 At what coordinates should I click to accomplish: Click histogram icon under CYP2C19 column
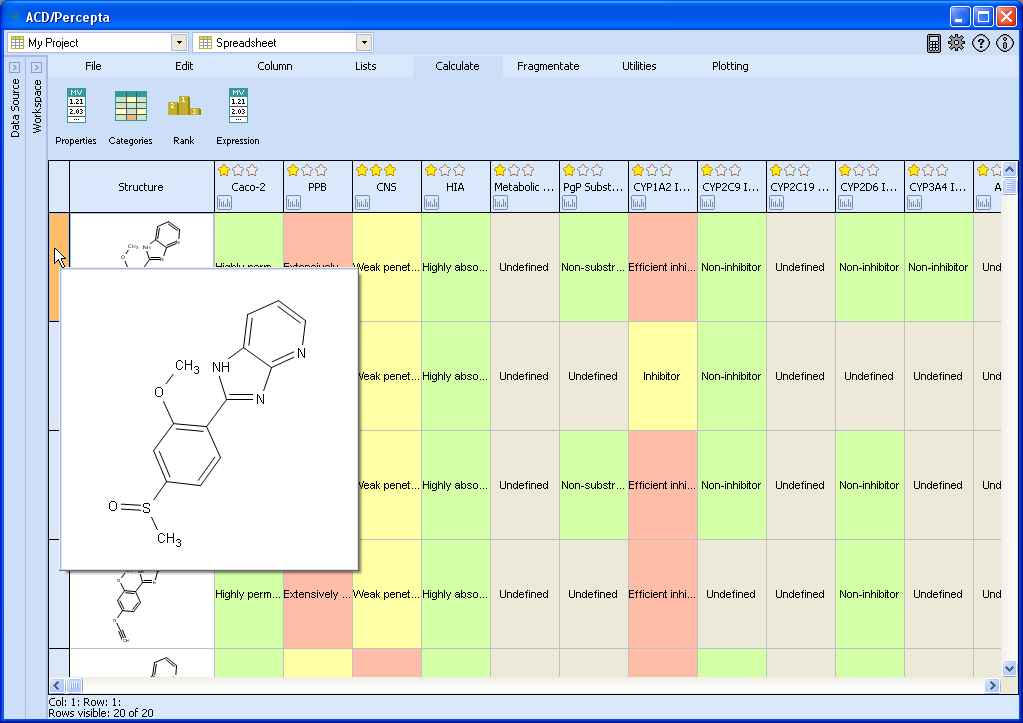pyautogui.click(x=776, y=203)
